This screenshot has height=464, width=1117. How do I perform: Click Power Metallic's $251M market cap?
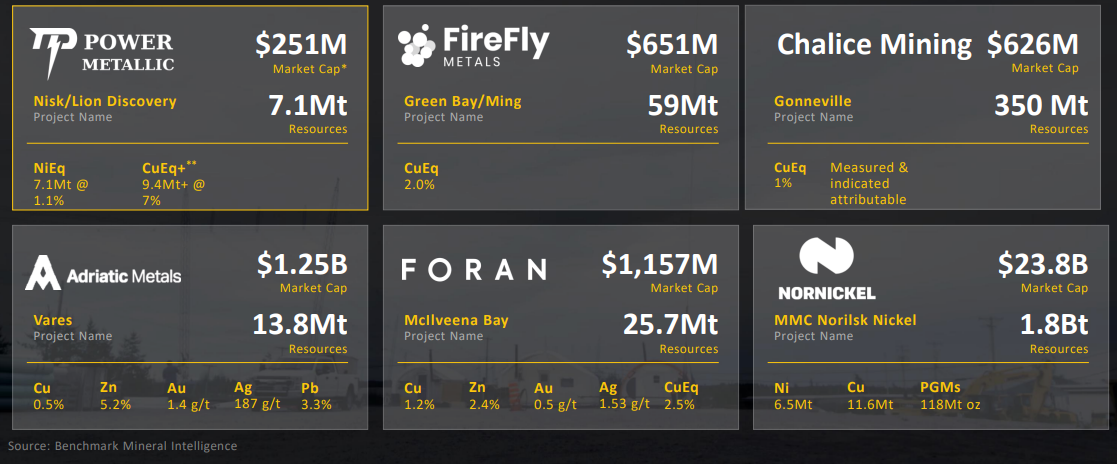pos(301,44)
